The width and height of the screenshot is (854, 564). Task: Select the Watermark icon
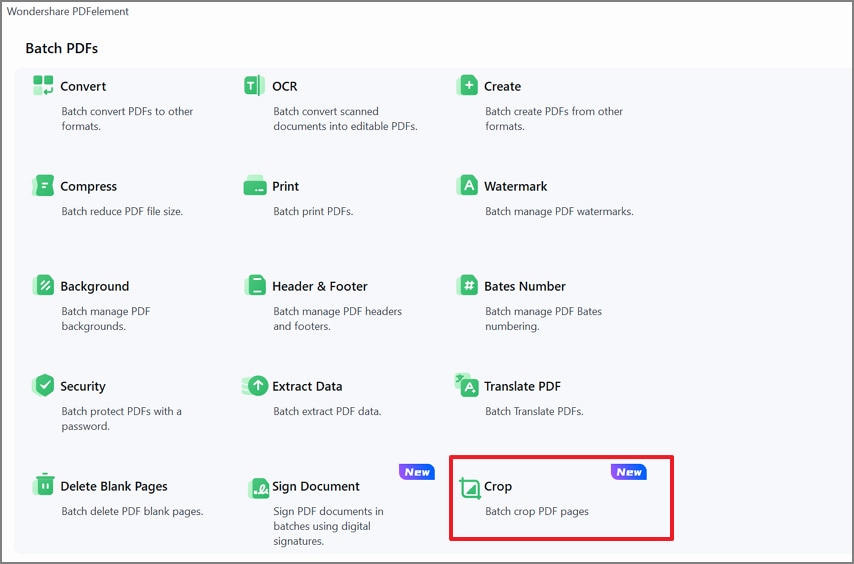tap(467, 186)
